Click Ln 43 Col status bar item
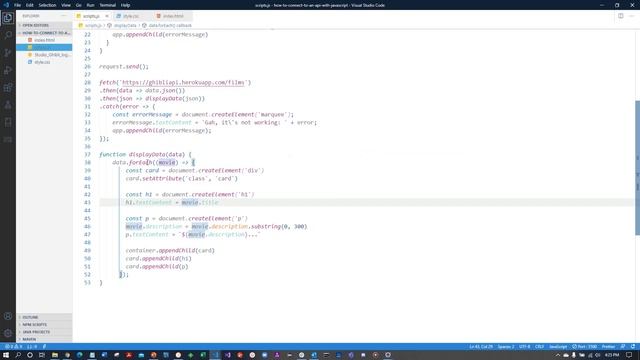The image size is (640, 360). (481, 347)
